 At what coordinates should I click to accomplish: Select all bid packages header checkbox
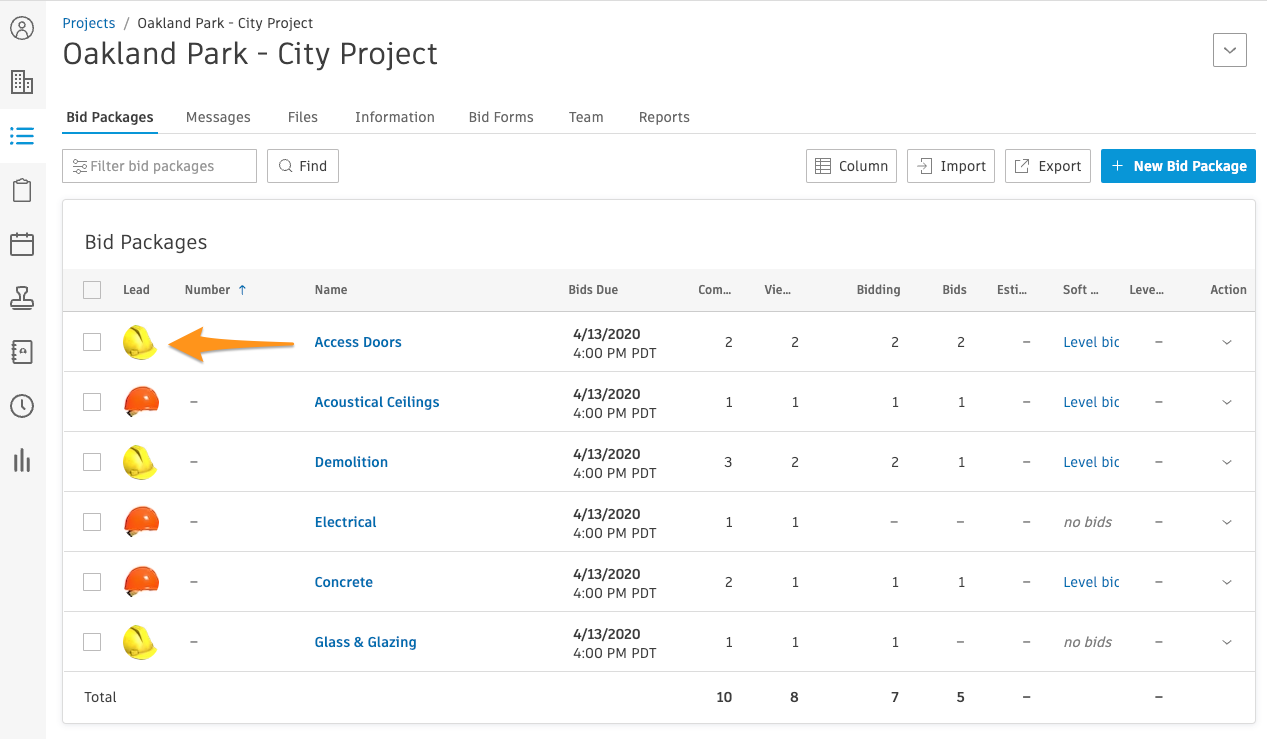point(92,290)
